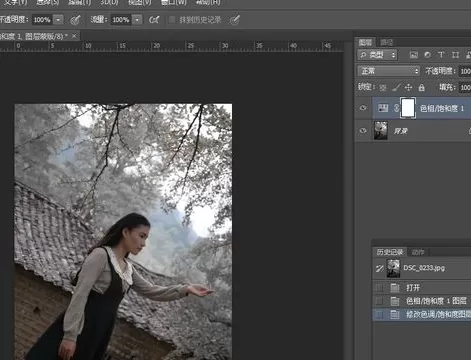Image resolution: width=471 pixels, height=360 pixels.
Task: Filter layers by type (T) icon
Action: (x=441, y=55)
